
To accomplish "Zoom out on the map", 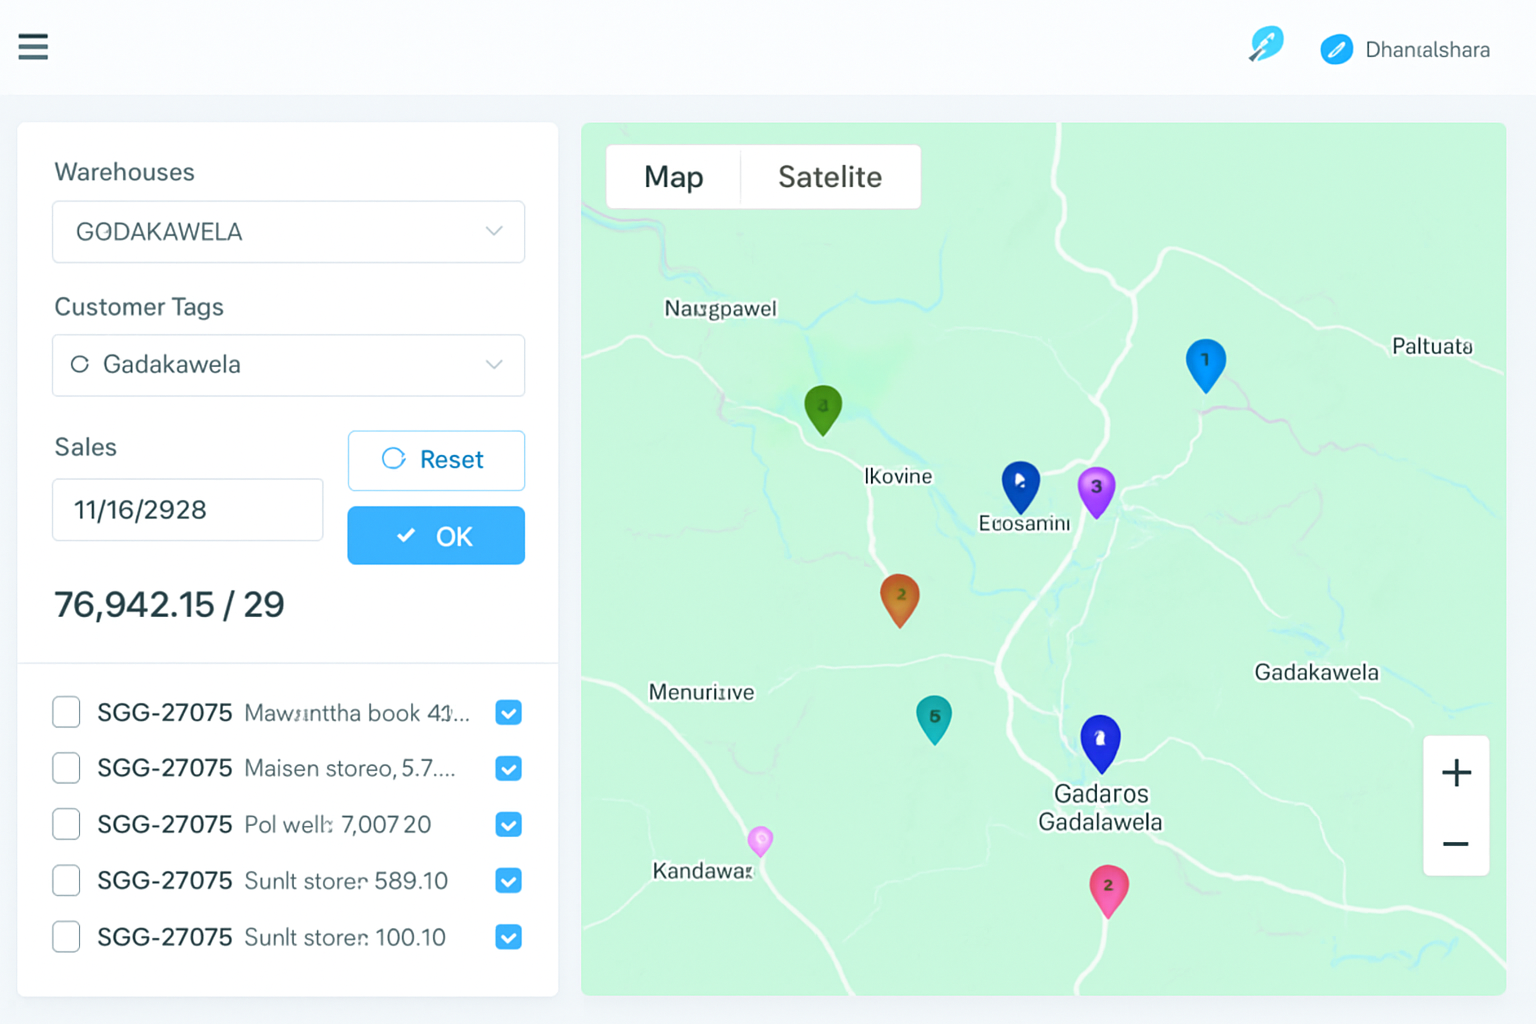I will click(x=1456, y=844).
